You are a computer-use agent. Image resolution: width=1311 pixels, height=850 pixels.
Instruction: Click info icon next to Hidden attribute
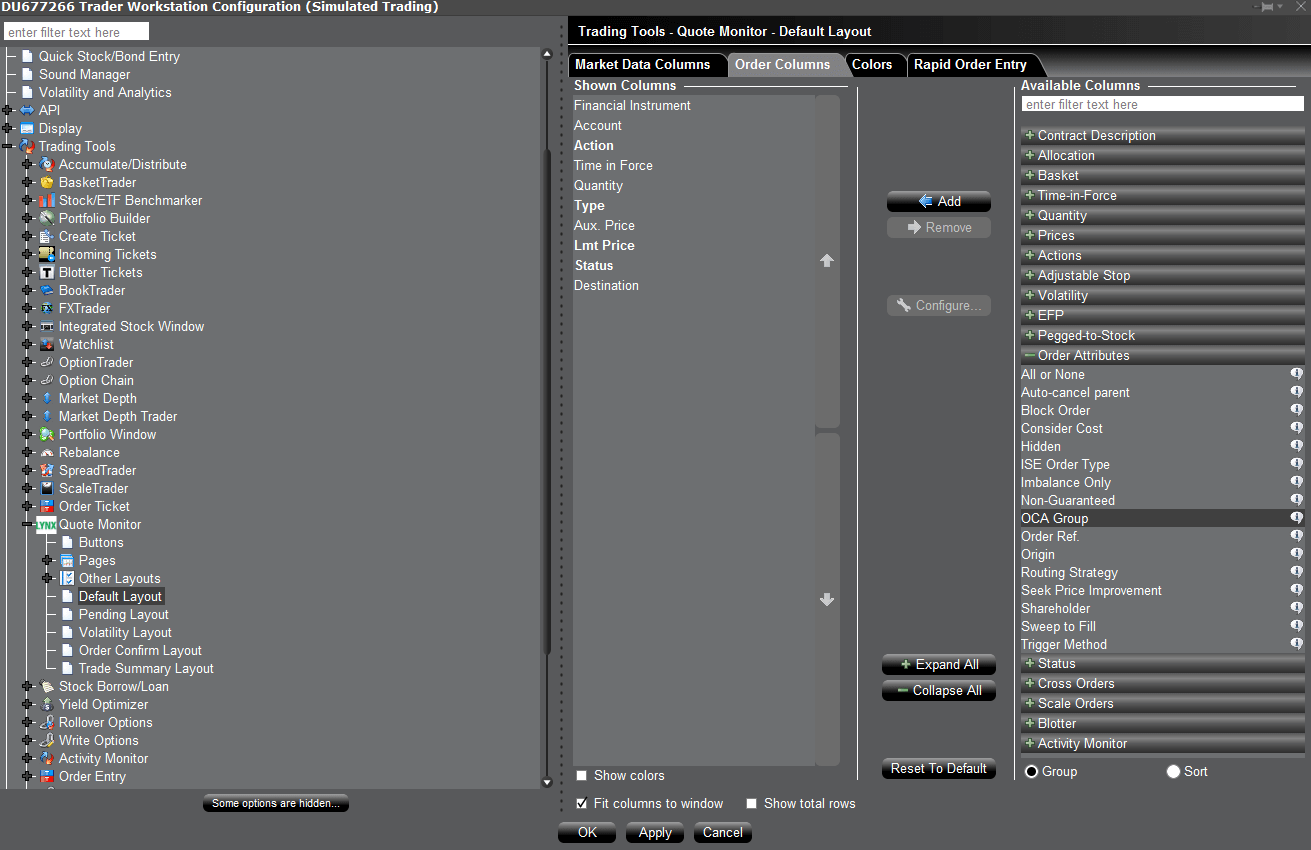(x=1296, y=446)
